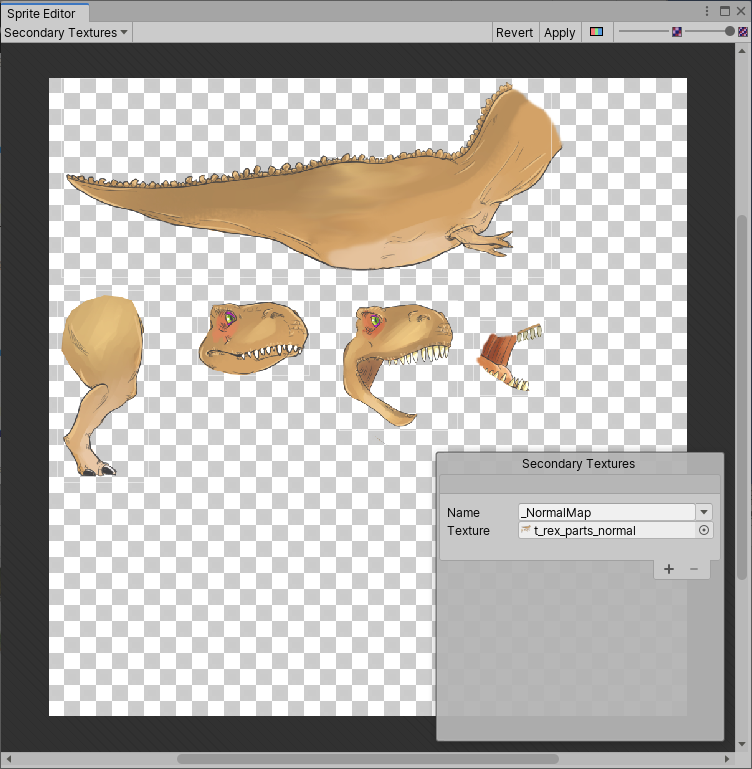Click the high mip level icon at far right

743,32
